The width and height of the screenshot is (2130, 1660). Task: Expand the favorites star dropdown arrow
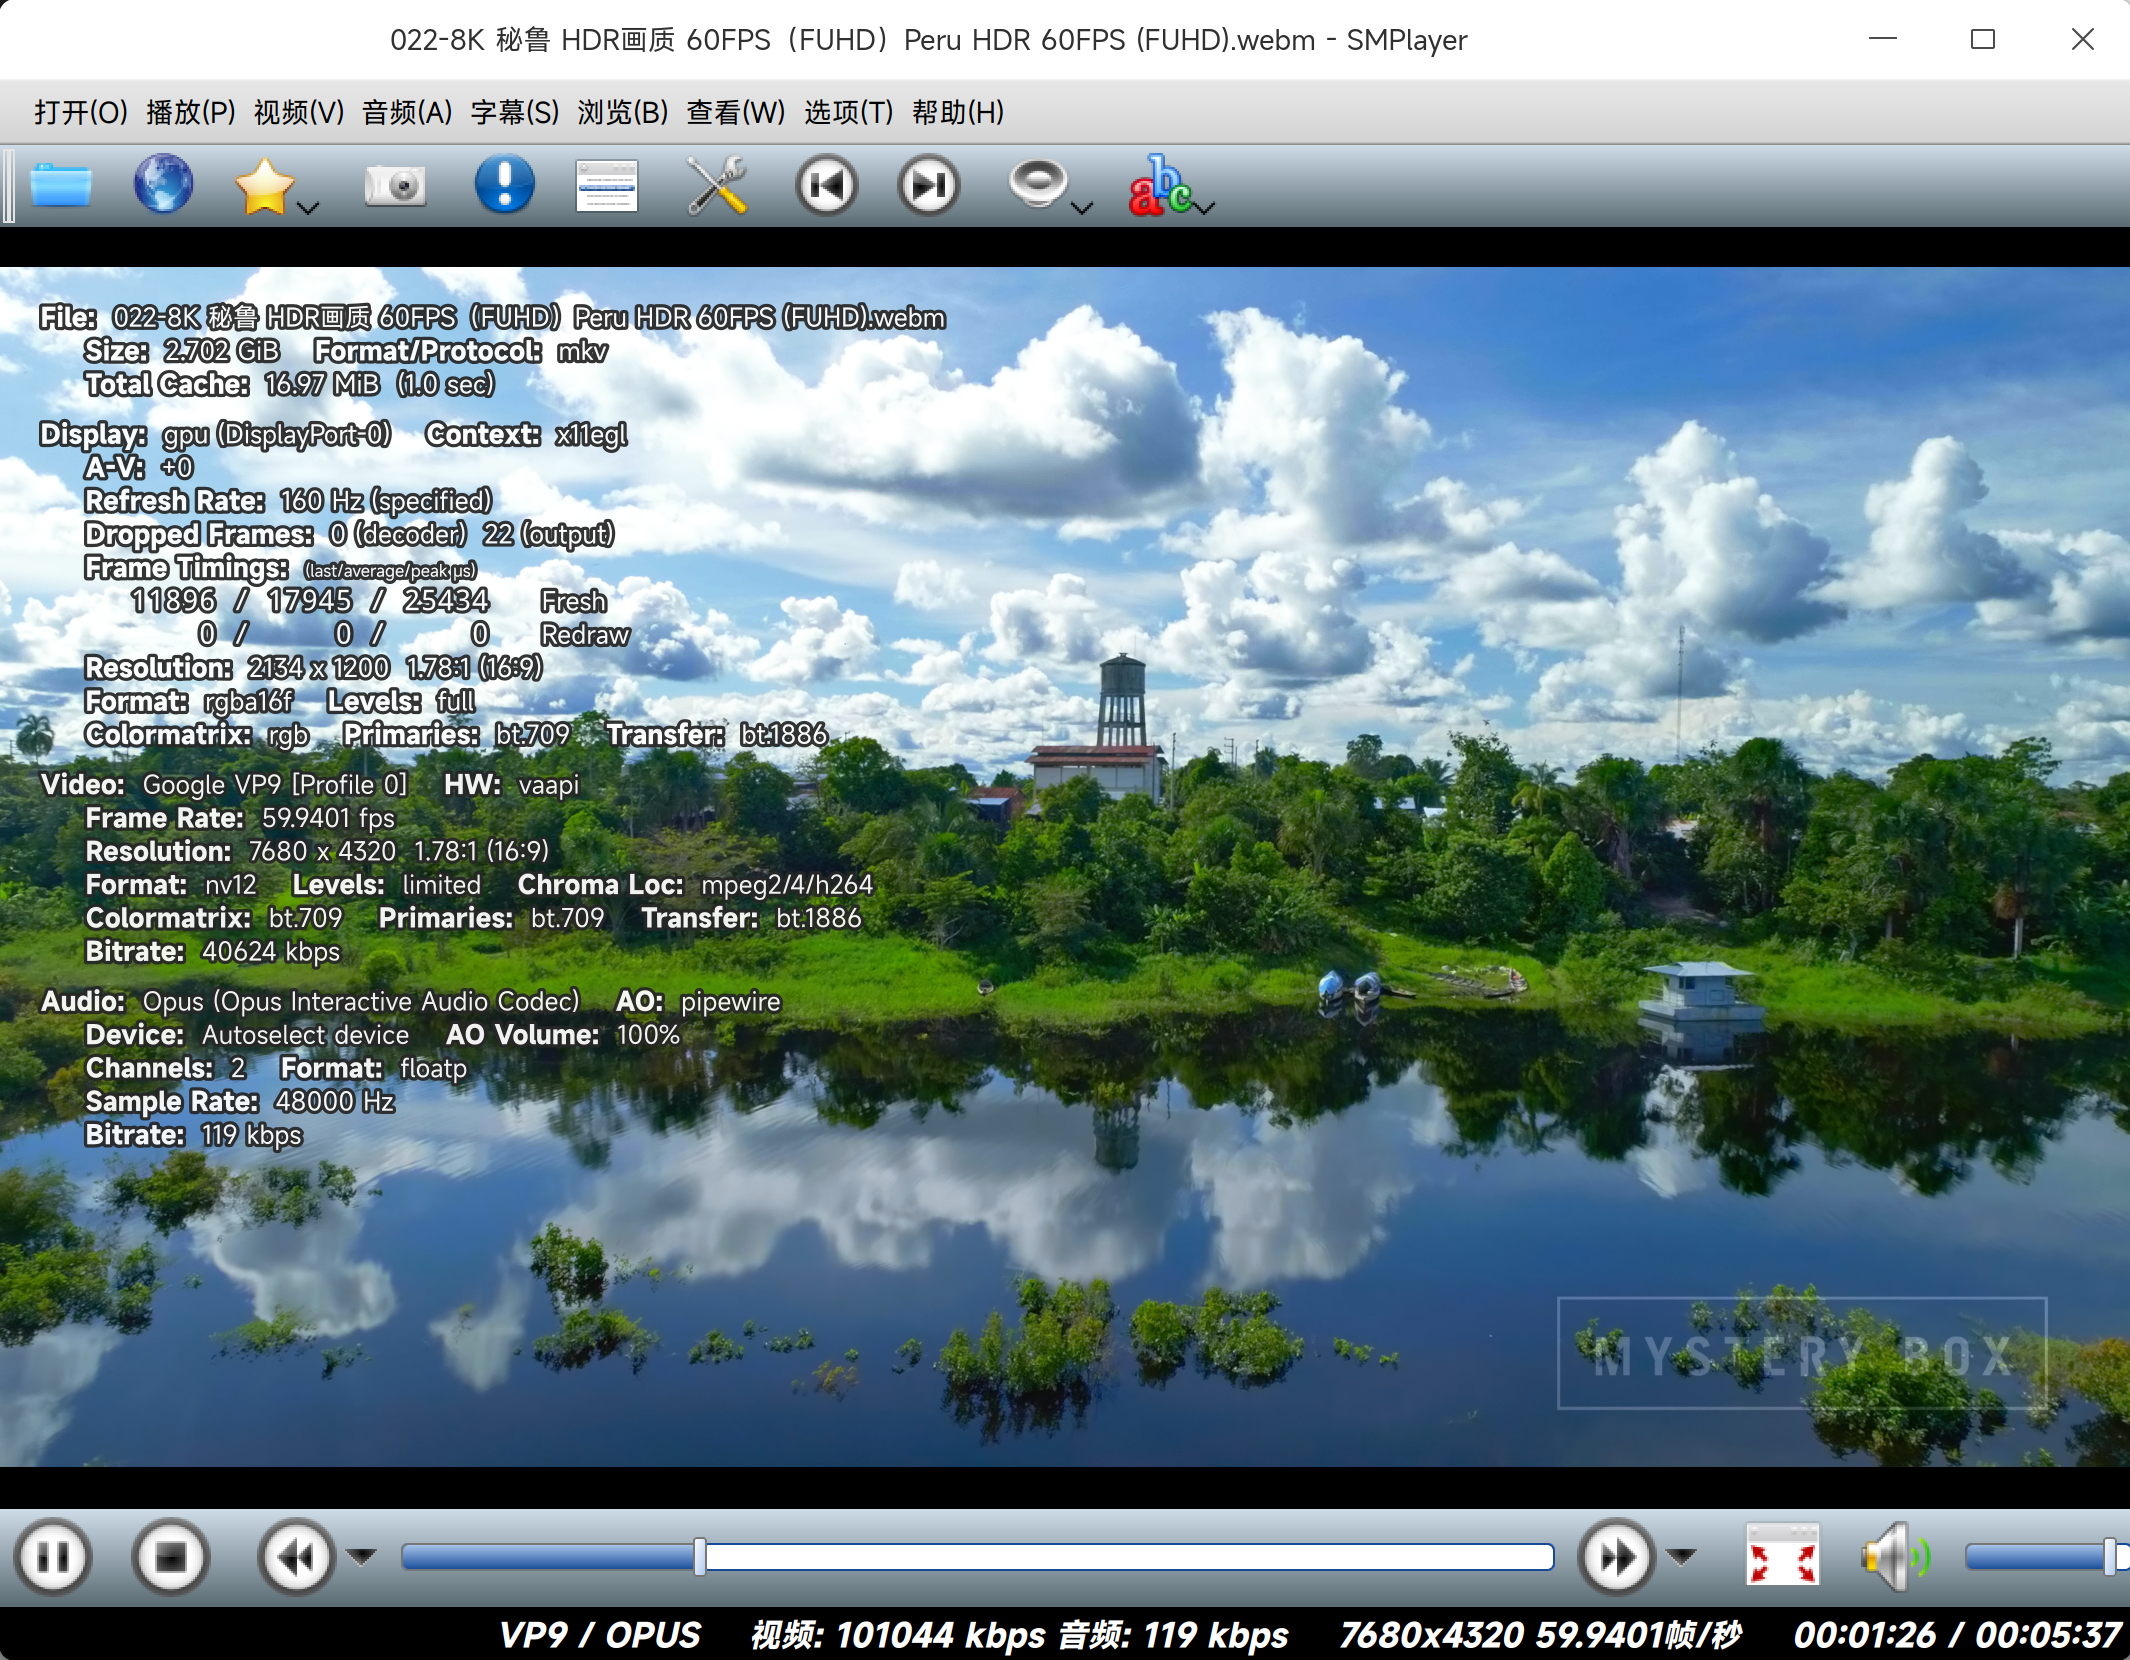pyautogui.click(x=309, y=208)
